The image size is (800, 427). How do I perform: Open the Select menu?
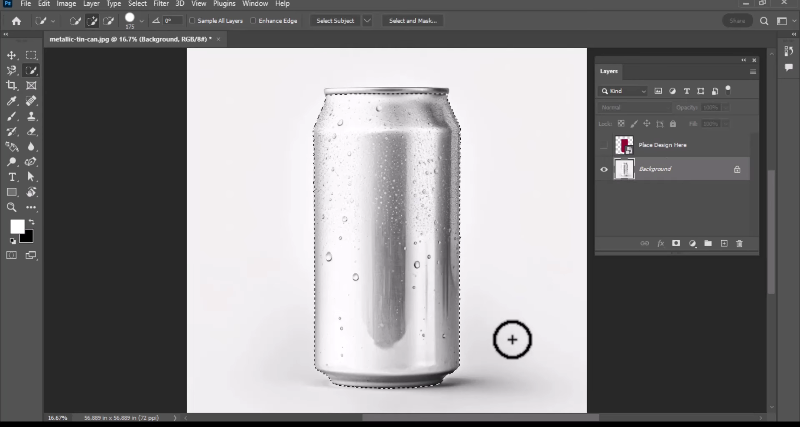[x=137, y=4]
